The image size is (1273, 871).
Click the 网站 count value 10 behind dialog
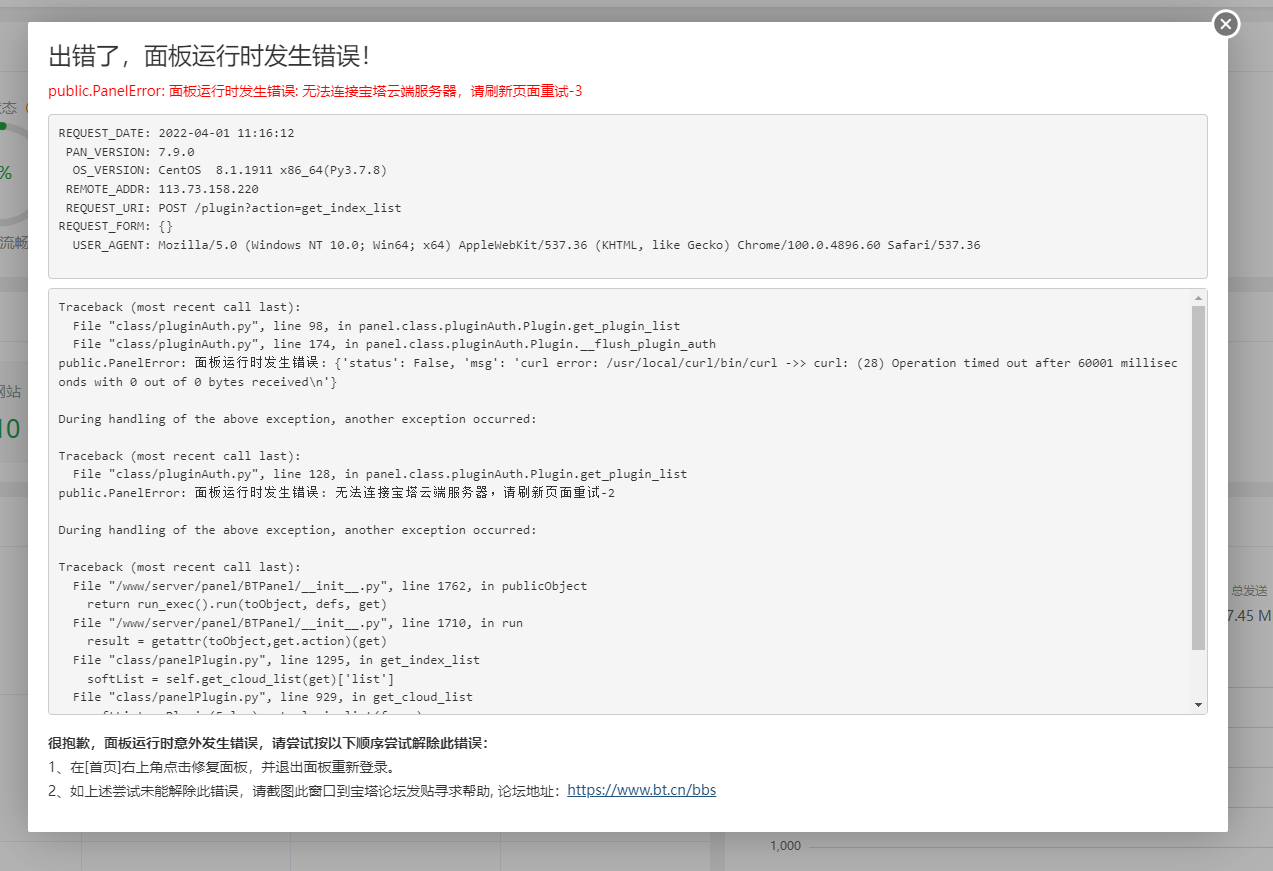(x=9, y=428)
